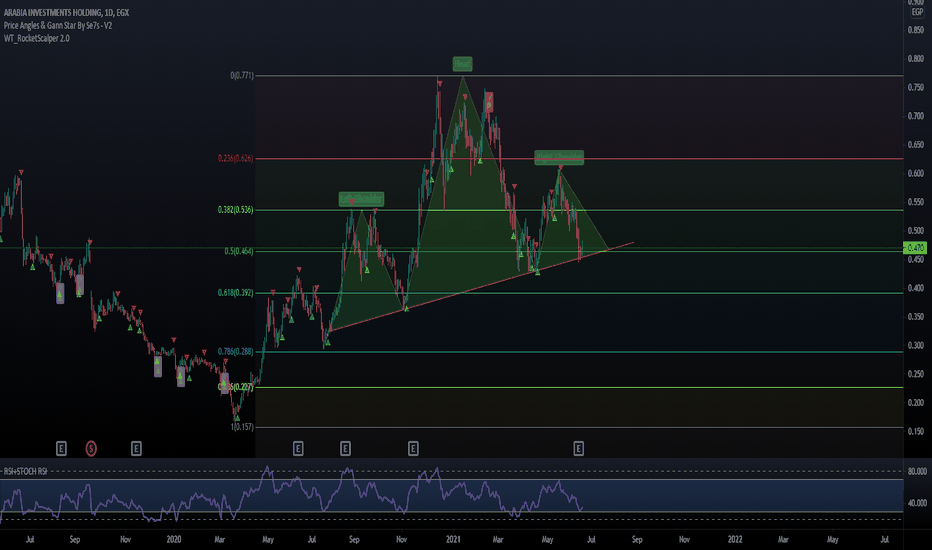Click the '0.150' value on the price axis

916,432
